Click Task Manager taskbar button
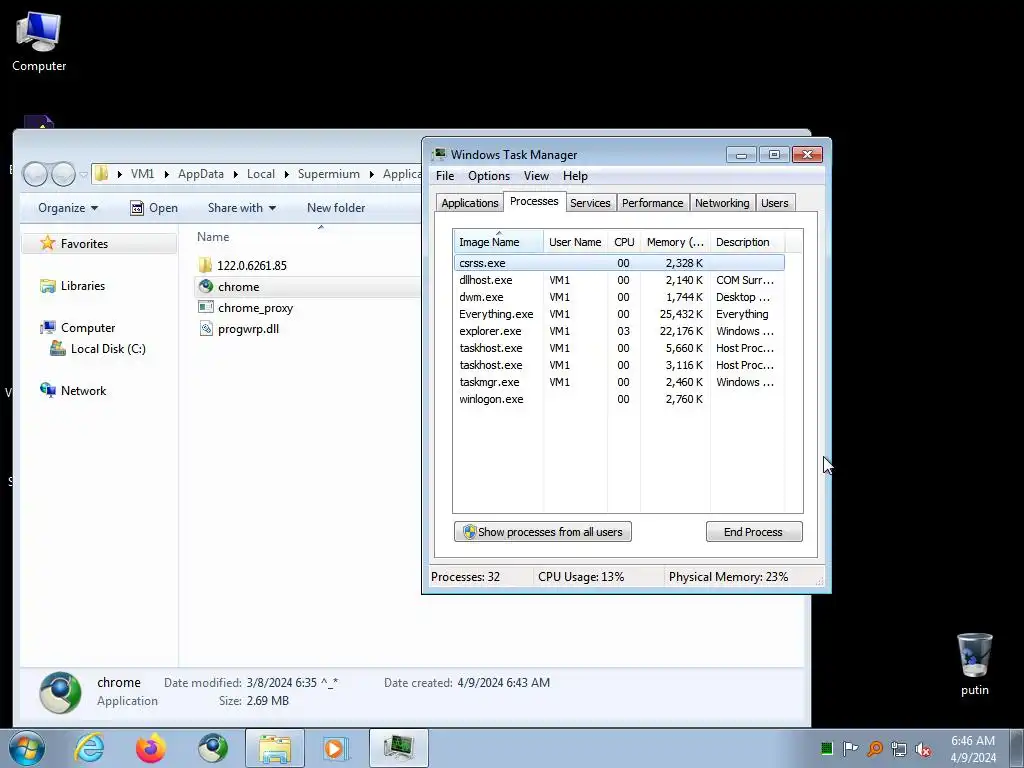1024x768 pixels. (398, 748)
